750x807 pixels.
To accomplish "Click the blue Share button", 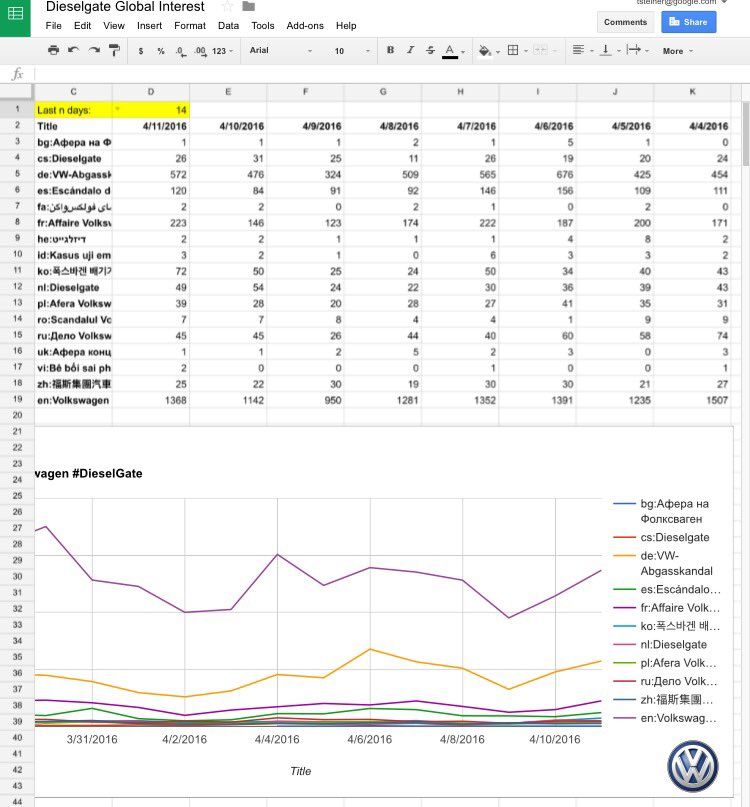I will [x=688, y=22].
